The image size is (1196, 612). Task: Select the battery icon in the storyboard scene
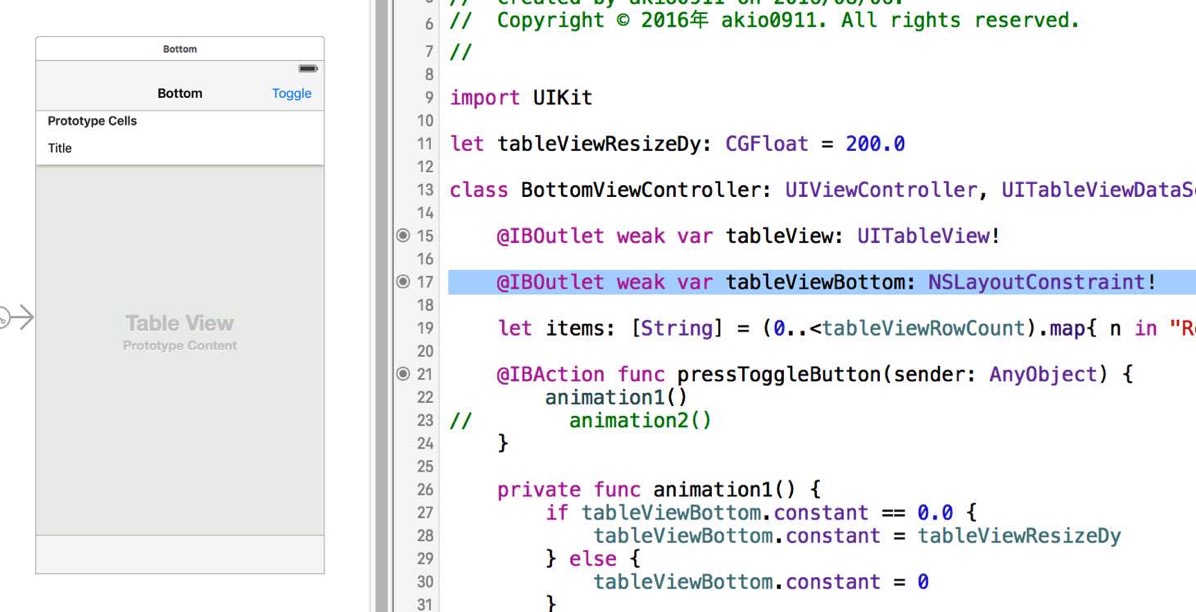click(307, 69)
